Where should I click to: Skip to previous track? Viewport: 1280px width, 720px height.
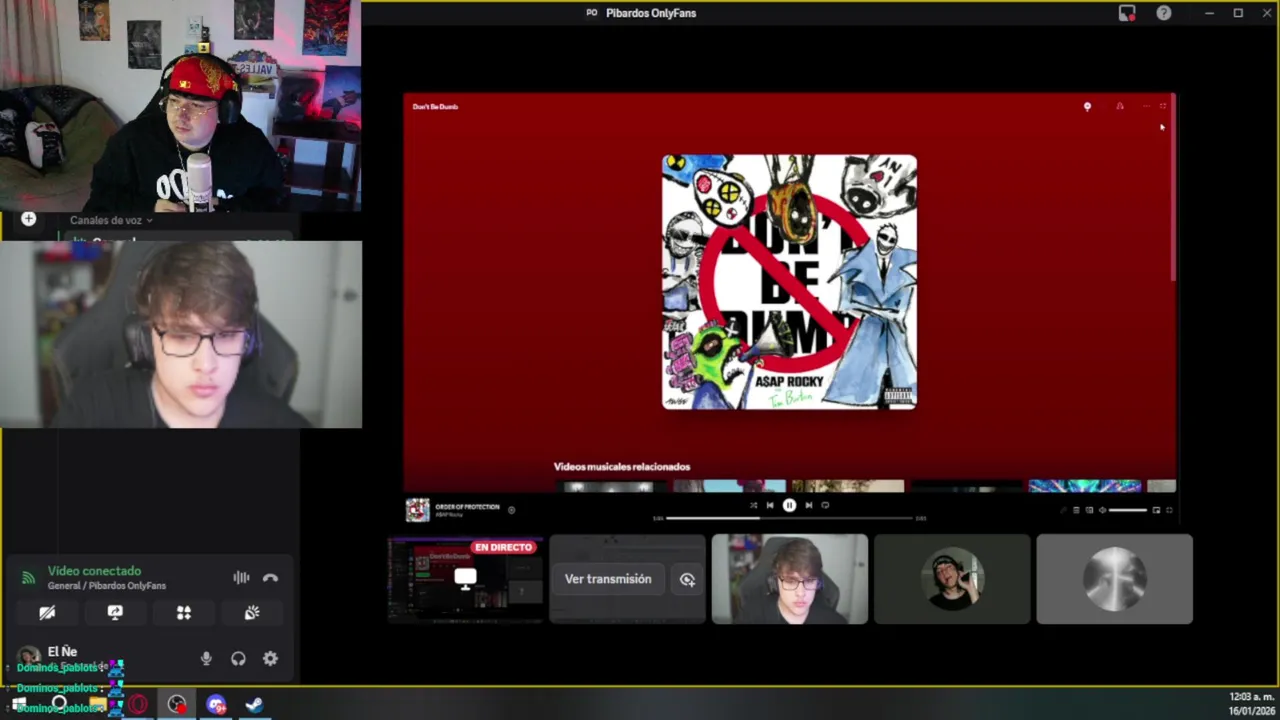point(770,505)
